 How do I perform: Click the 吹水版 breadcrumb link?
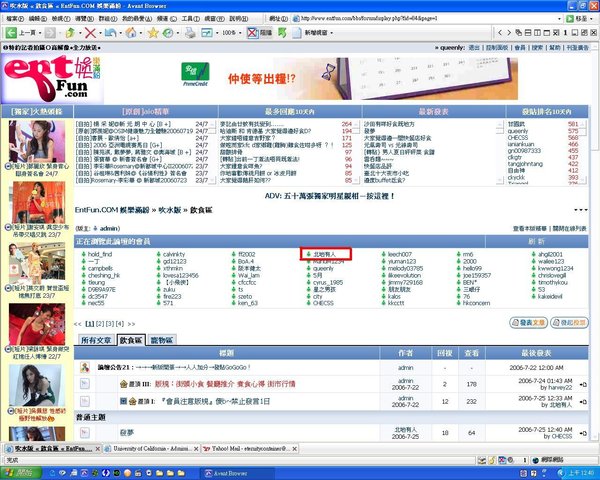pos(170,210)
